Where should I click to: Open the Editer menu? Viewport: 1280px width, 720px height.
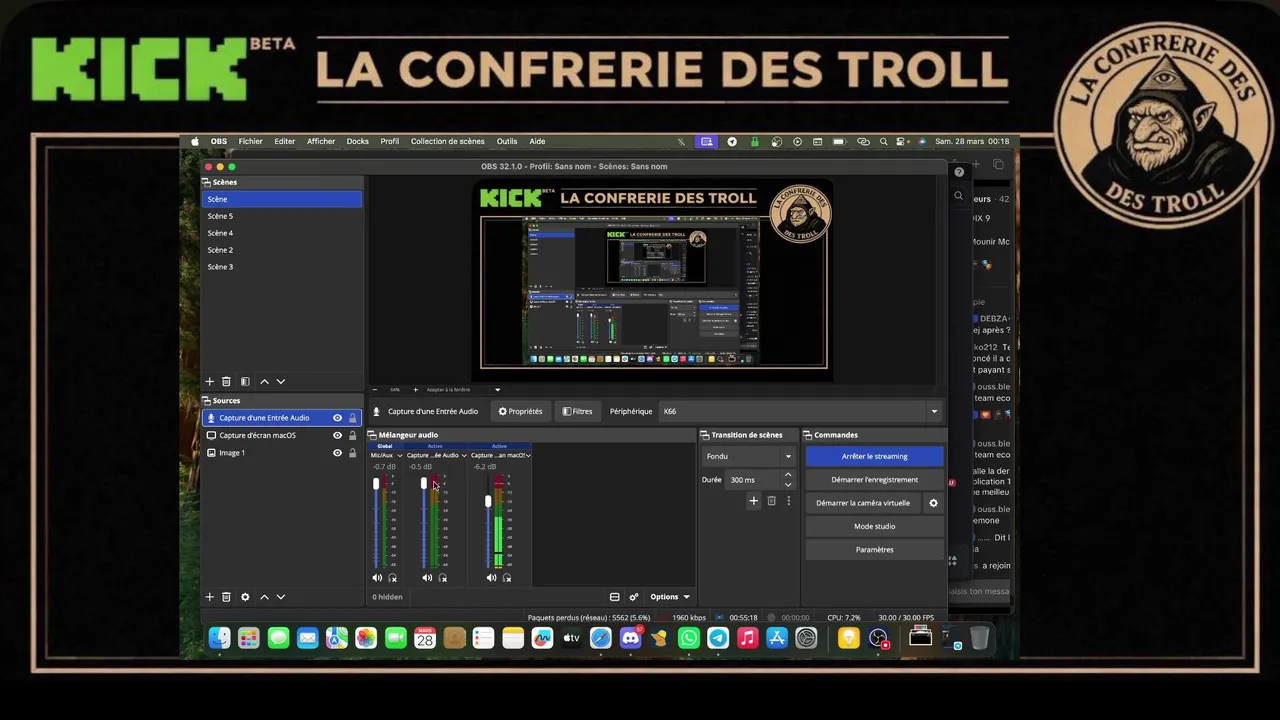point(285,142)
